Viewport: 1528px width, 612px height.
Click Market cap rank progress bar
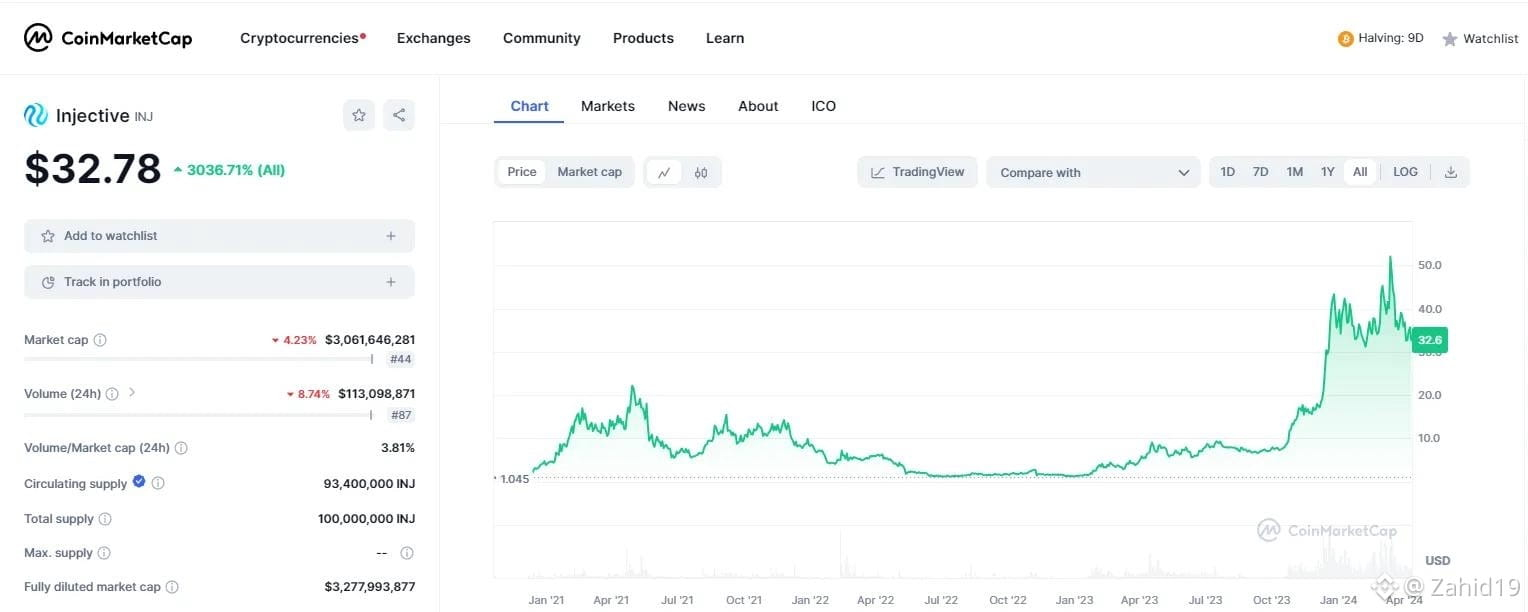pyautogui.click(x=200, y=359)
